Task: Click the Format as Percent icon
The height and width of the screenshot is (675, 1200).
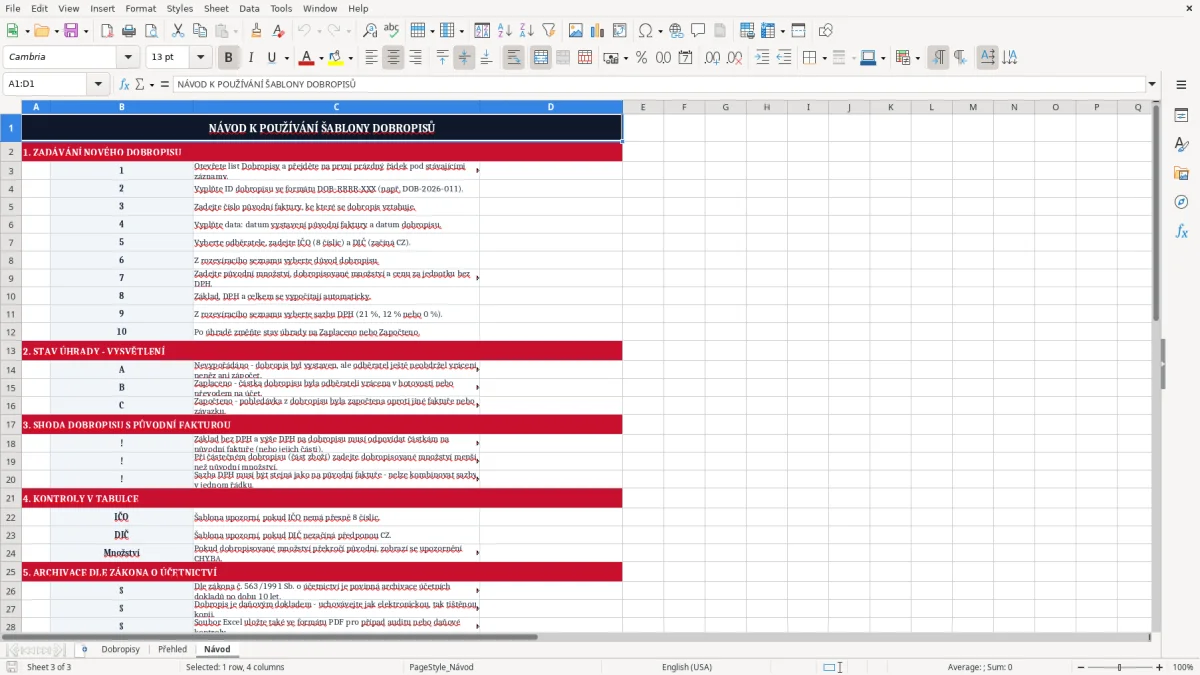Action: point(641,58)
